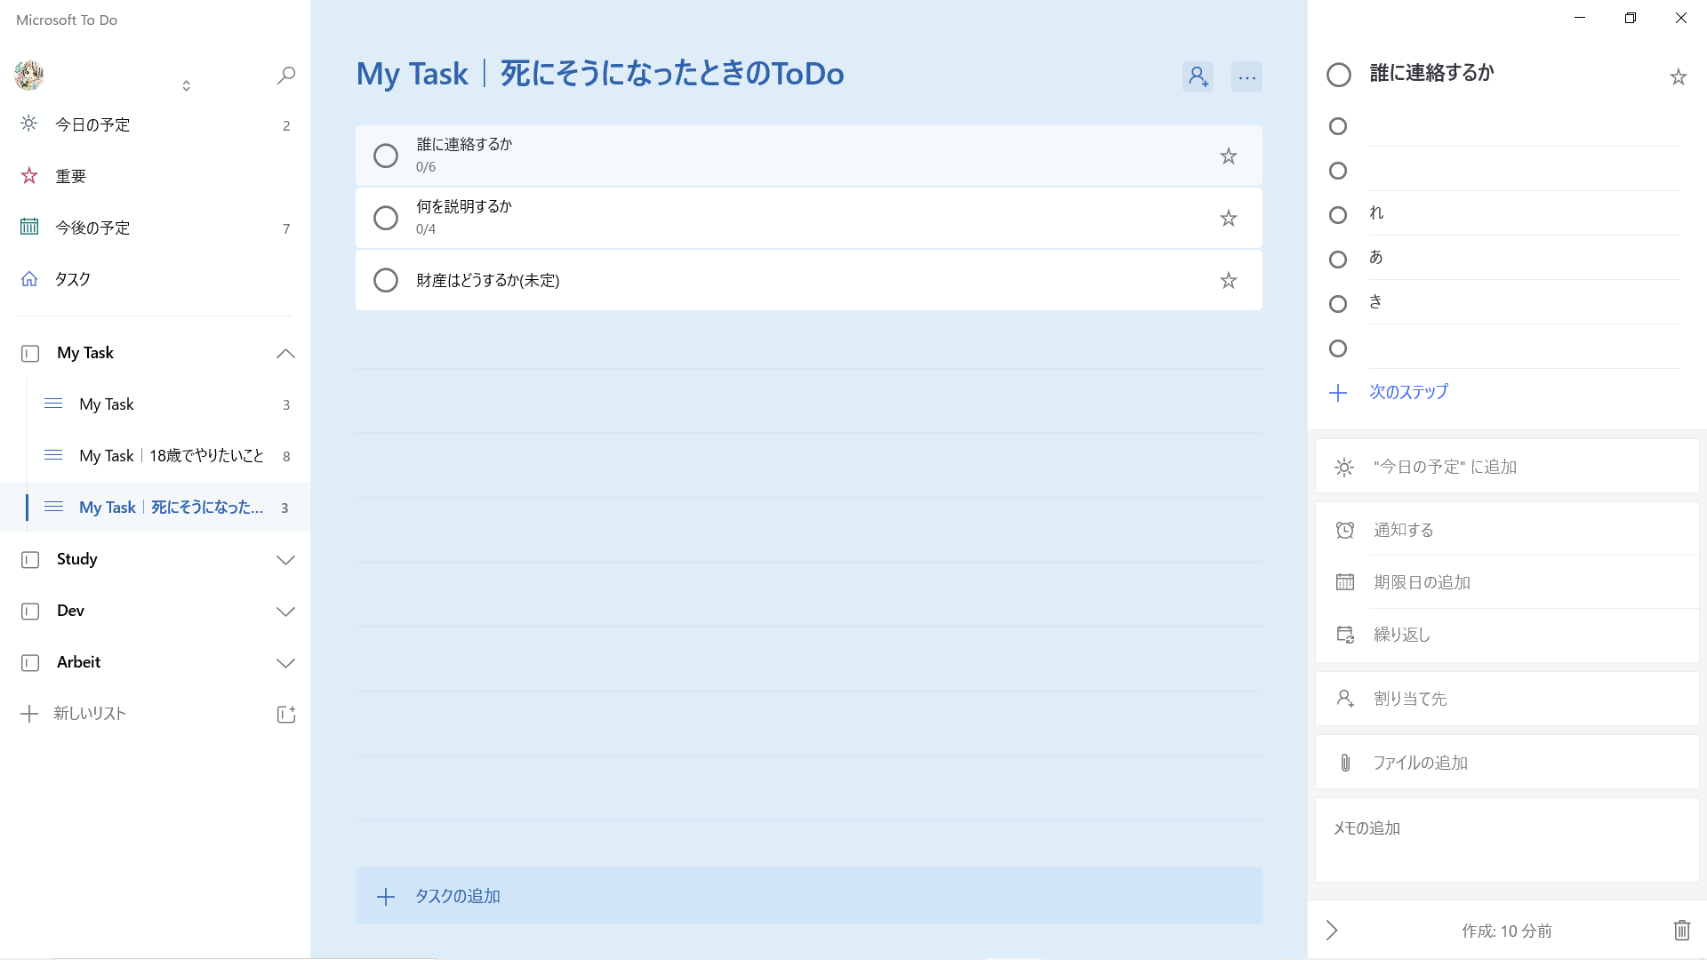Mark 財産はどうするか task as important
This screenshot has width=1707, height=960.
(x=1228, y=281)
